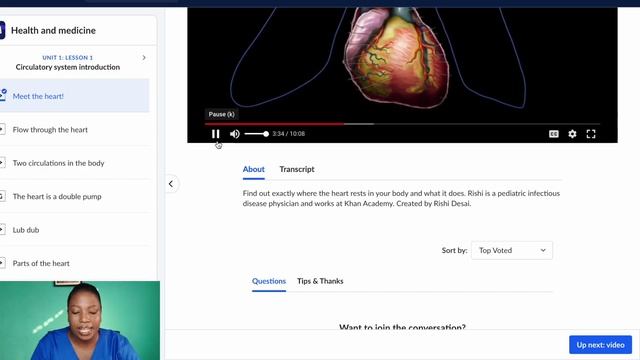Click the Meet the heart! completed icon
Image resolution: width=640 pixels, height=360 pixels.
click(x=3, y=95)
